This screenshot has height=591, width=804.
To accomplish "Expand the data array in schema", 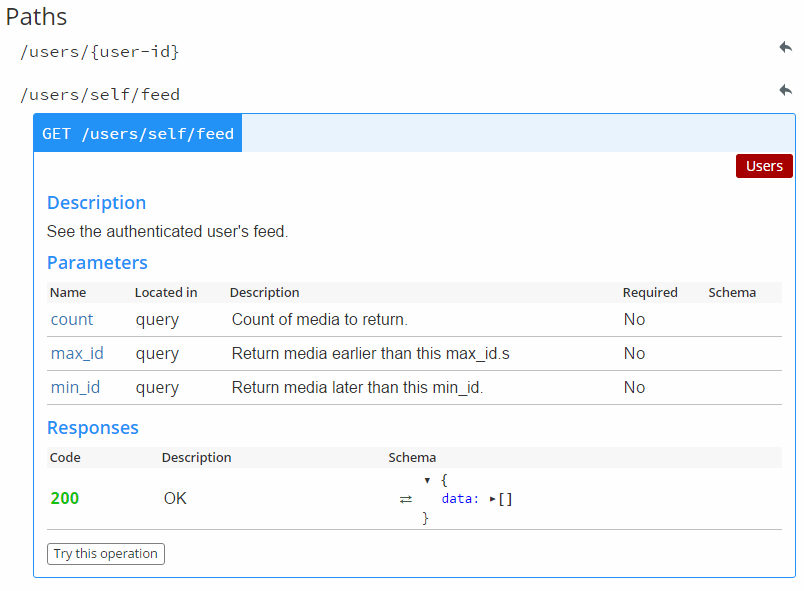I will (492, 499).
